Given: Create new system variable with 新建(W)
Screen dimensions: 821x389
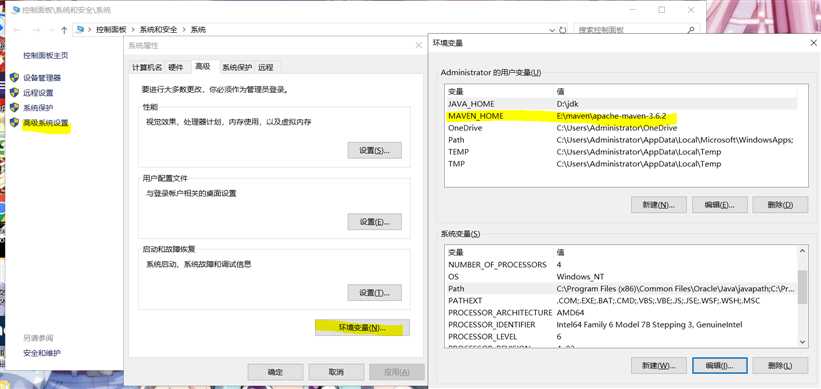Looking at the screenshot, I should (x=659, y=365).
